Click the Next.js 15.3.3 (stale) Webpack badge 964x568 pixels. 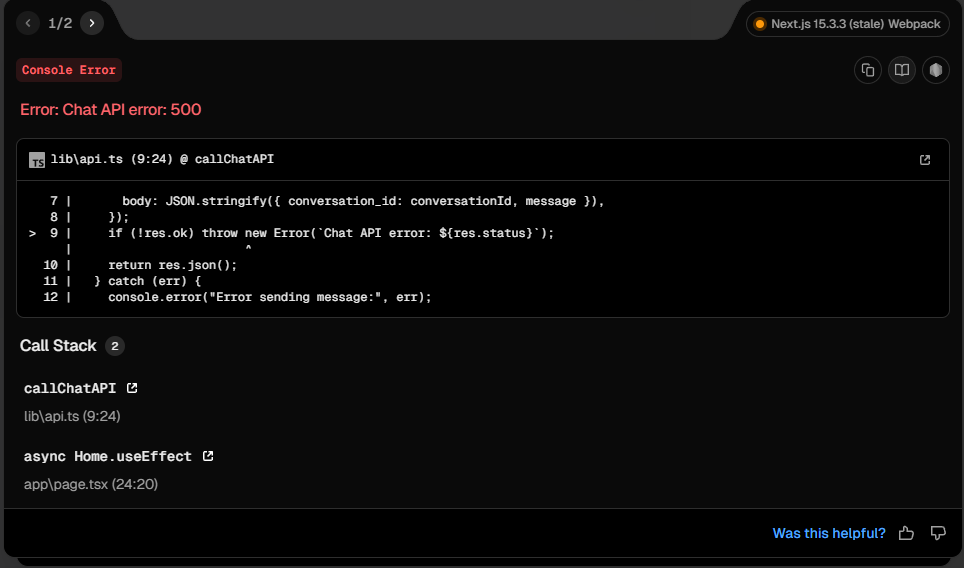tap(847, 24)
